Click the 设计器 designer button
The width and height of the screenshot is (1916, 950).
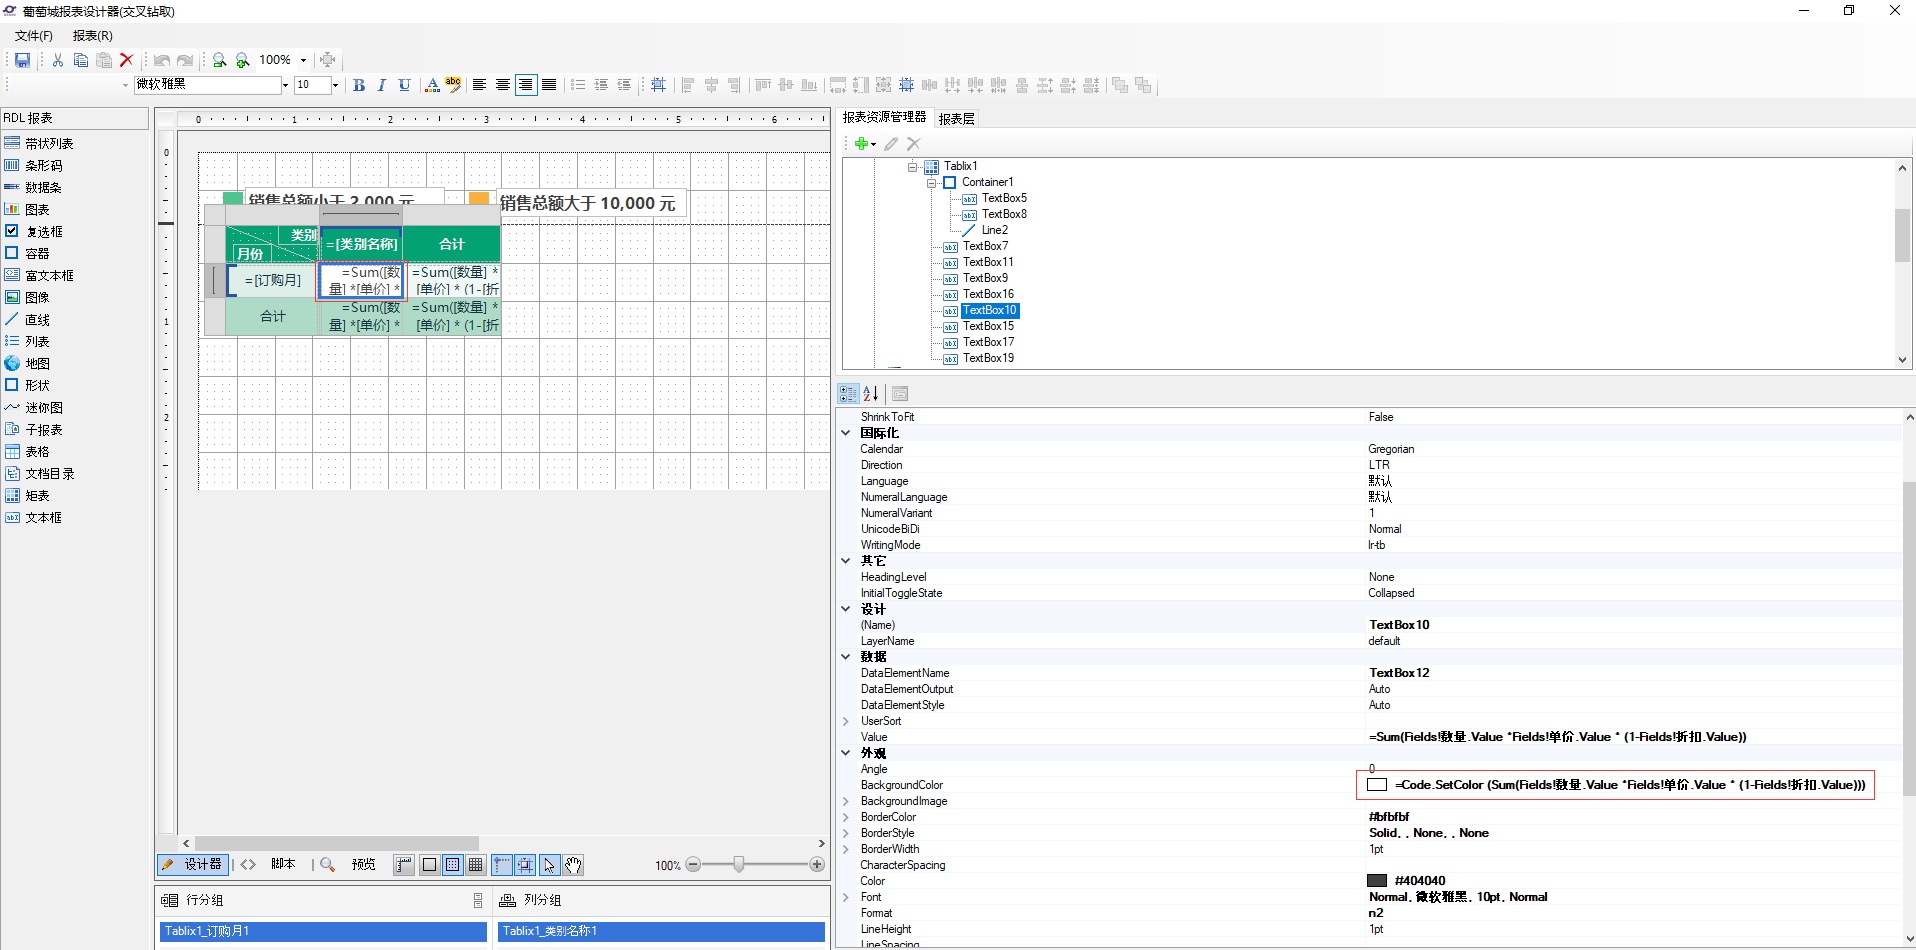(x=193, y=864)
